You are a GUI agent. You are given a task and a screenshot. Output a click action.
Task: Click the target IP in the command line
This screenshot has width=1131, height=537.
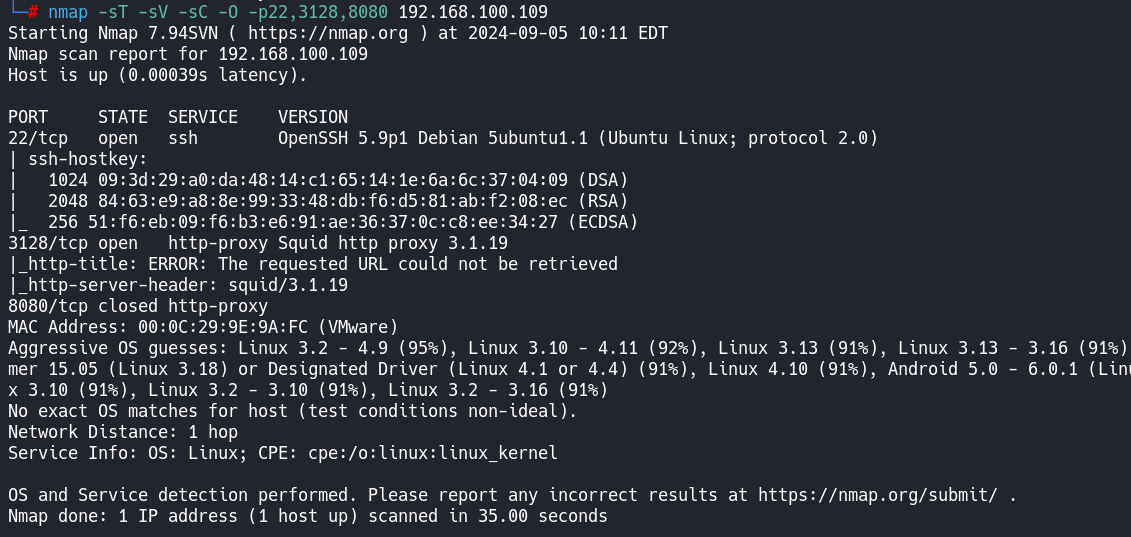[x=472, y=12]
